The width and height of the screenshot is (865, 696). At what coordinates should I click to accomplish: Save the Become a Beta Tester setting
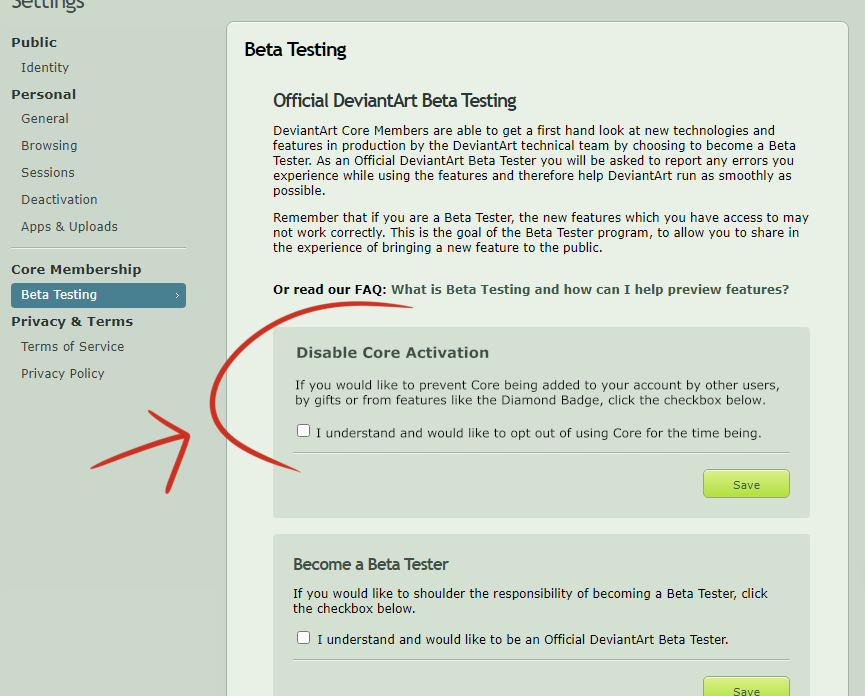(746, 687)
